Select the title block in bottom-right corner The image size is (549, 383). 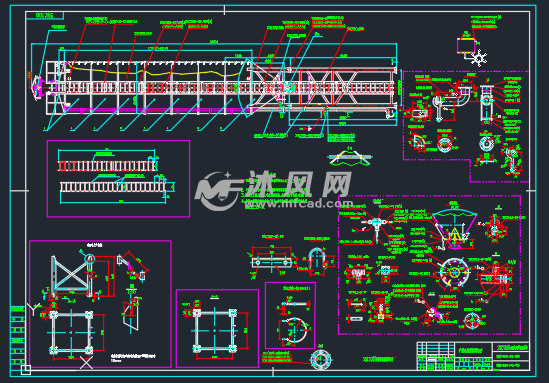point(473,356)
